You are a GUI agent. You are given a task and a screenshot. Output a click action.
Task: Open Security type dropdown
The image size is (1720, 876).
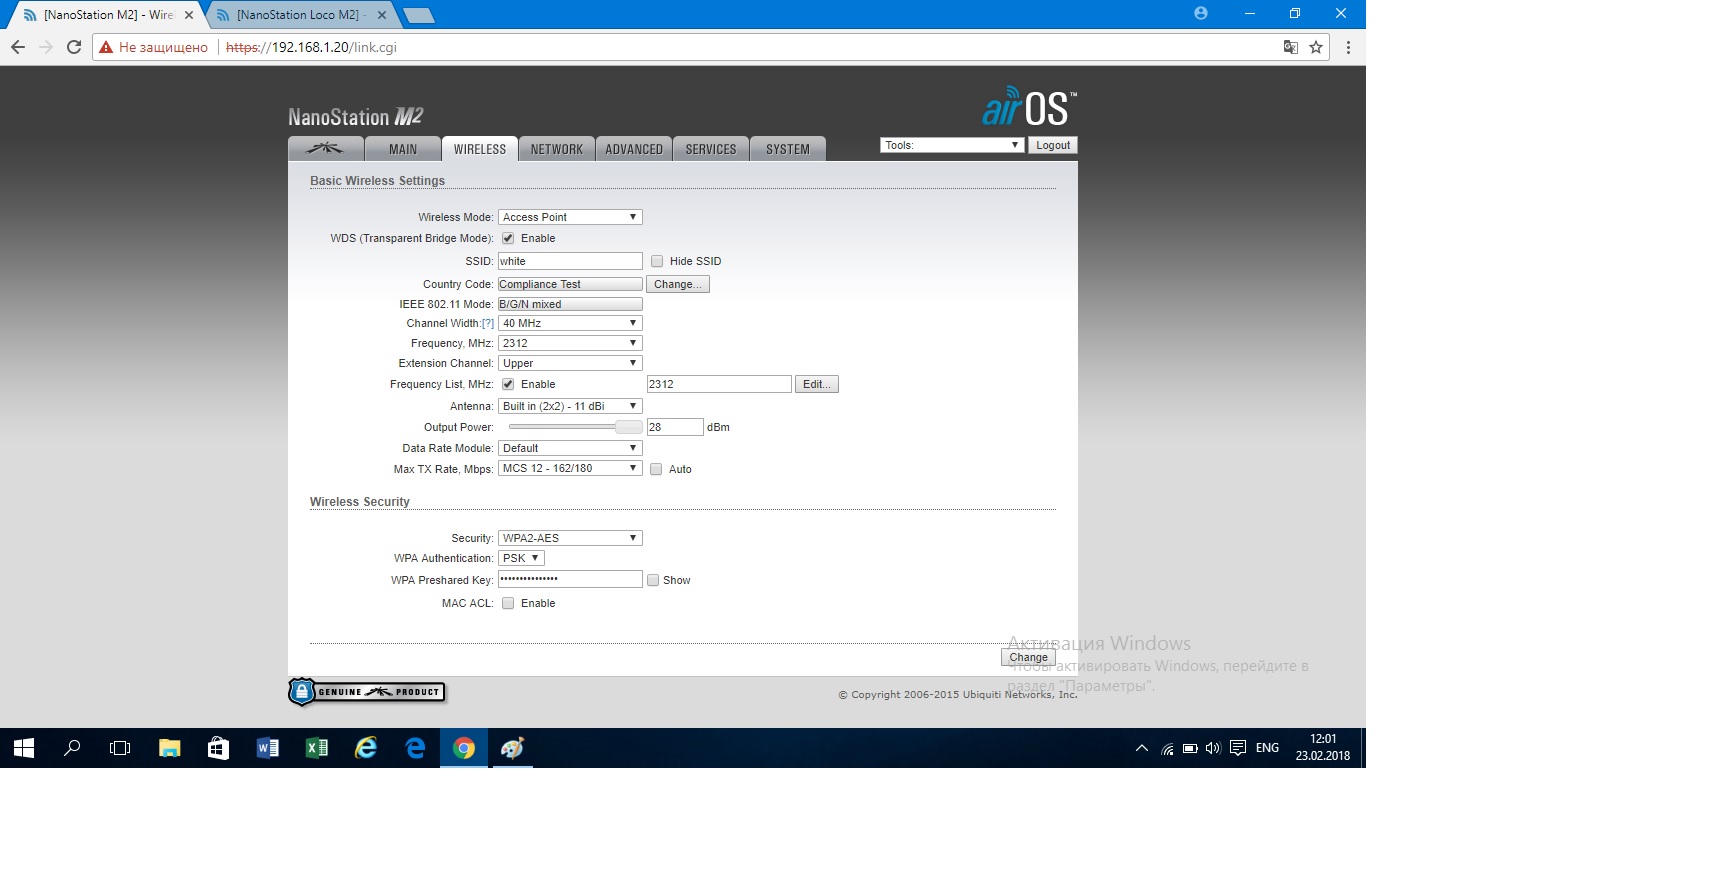(570, 538)
